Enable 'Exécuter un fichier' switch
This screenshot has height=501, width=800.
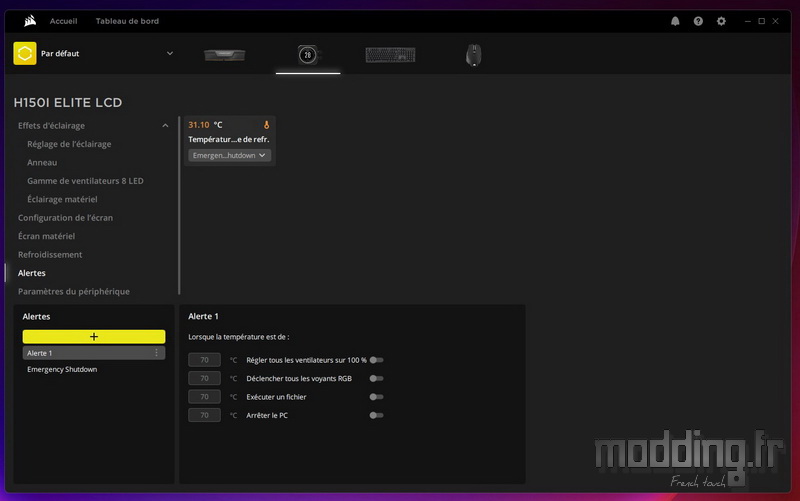pos(377,397)
